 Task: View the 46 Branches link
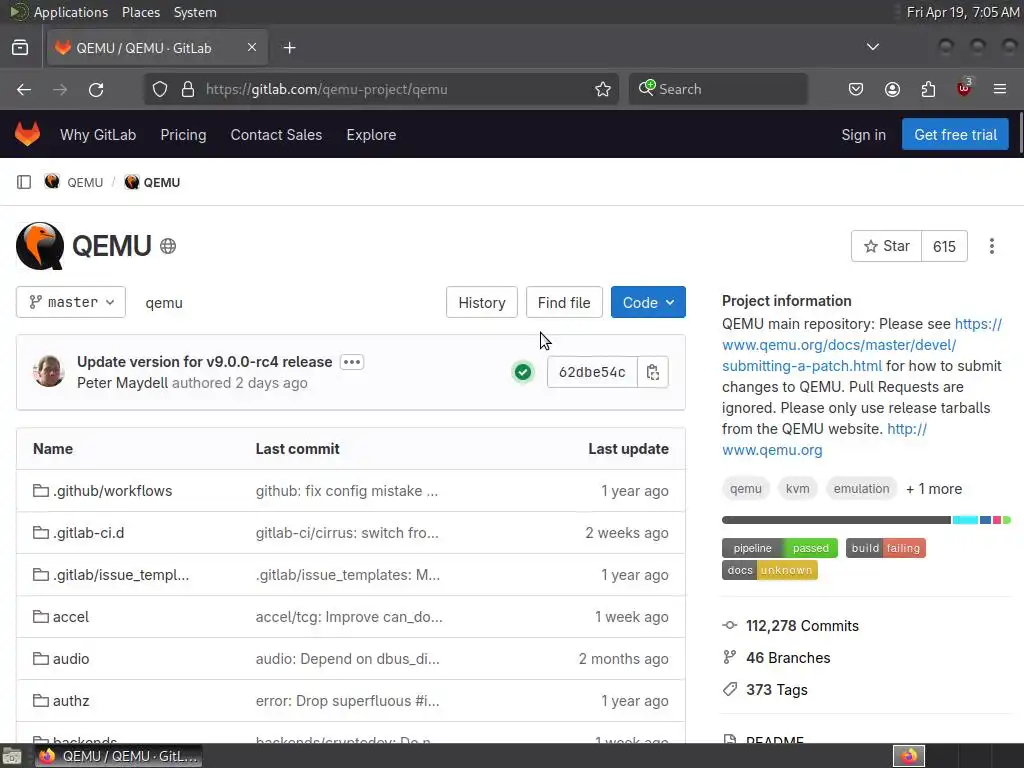click(788, 658)
